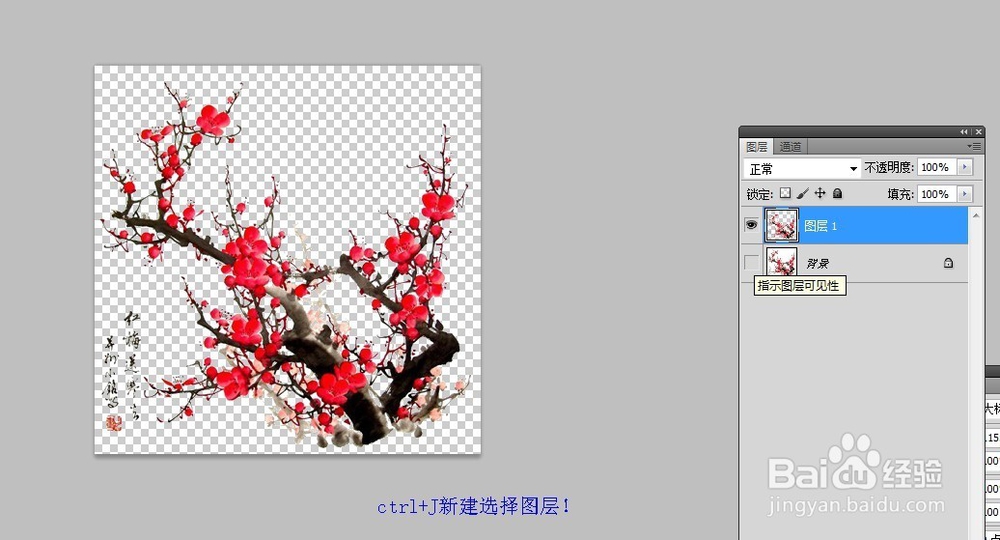Select the 图层 1 layer name

click(x=820, y=226)
